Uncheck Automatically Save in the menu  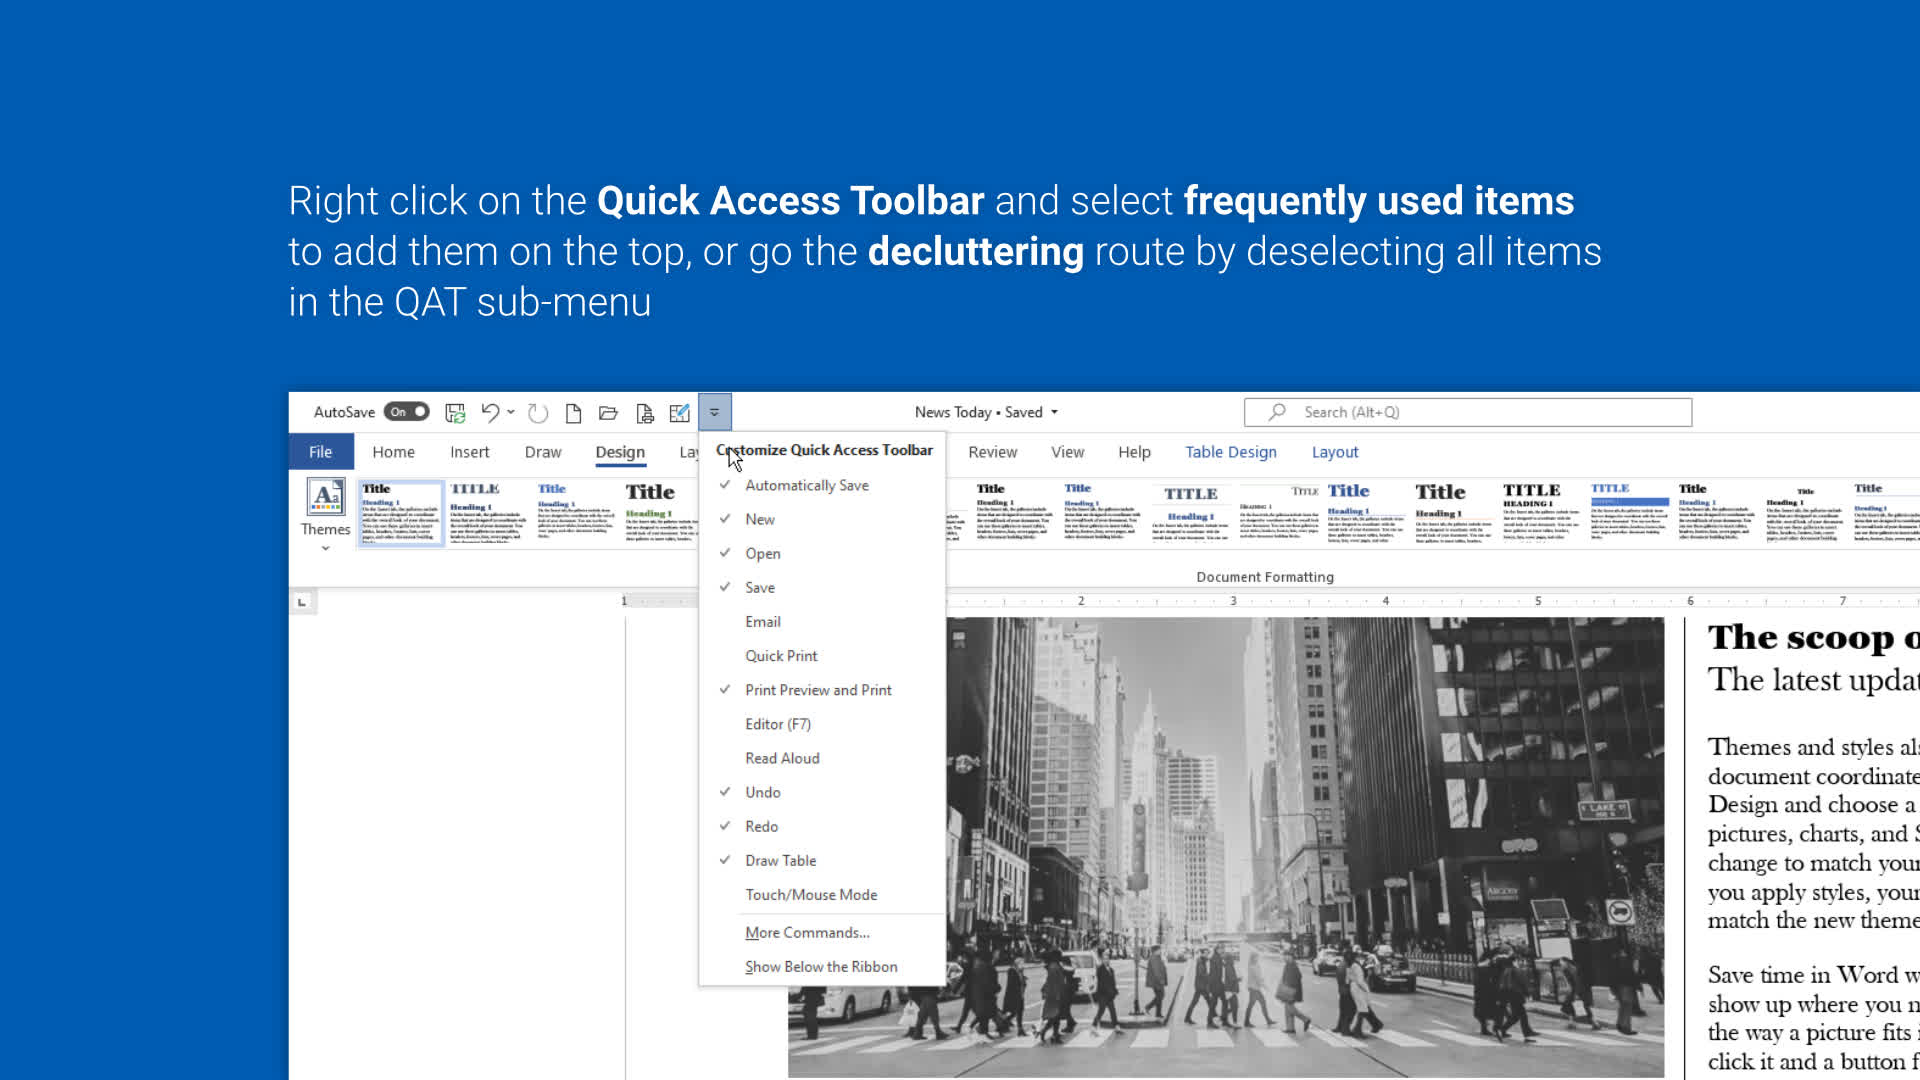coord(806,485)
